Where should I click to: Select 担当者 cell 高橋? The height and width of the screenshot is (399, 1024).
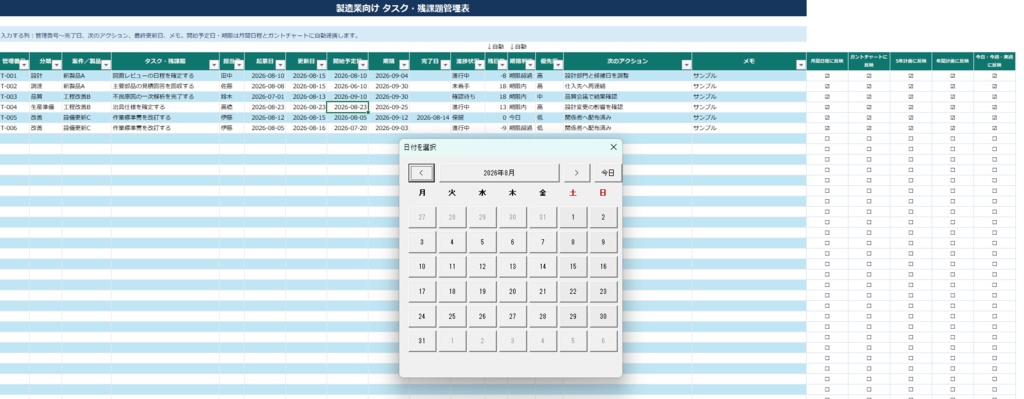(232, 107)
